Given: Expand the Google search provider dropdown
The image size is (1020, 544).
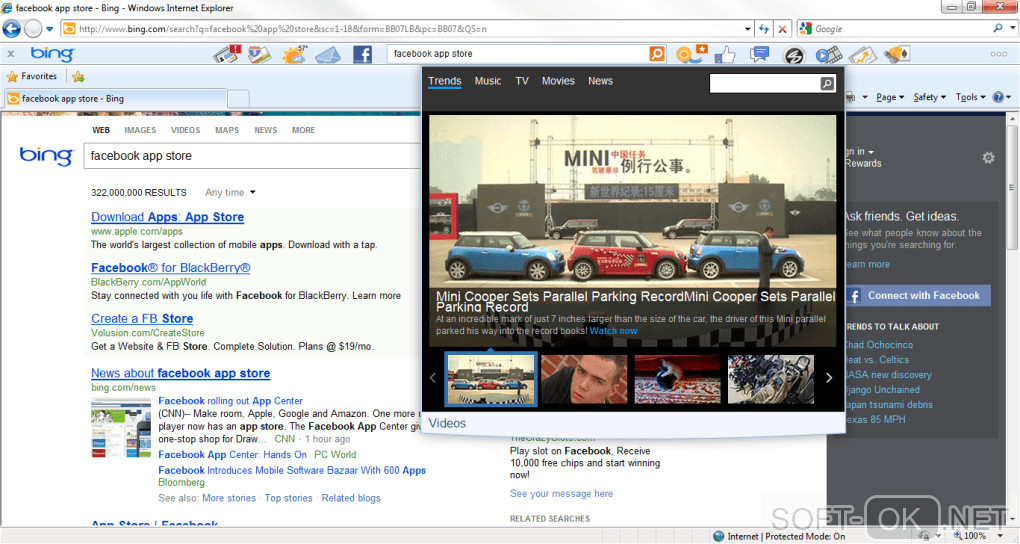Looking at the screenshot, I should point(1013,29).
